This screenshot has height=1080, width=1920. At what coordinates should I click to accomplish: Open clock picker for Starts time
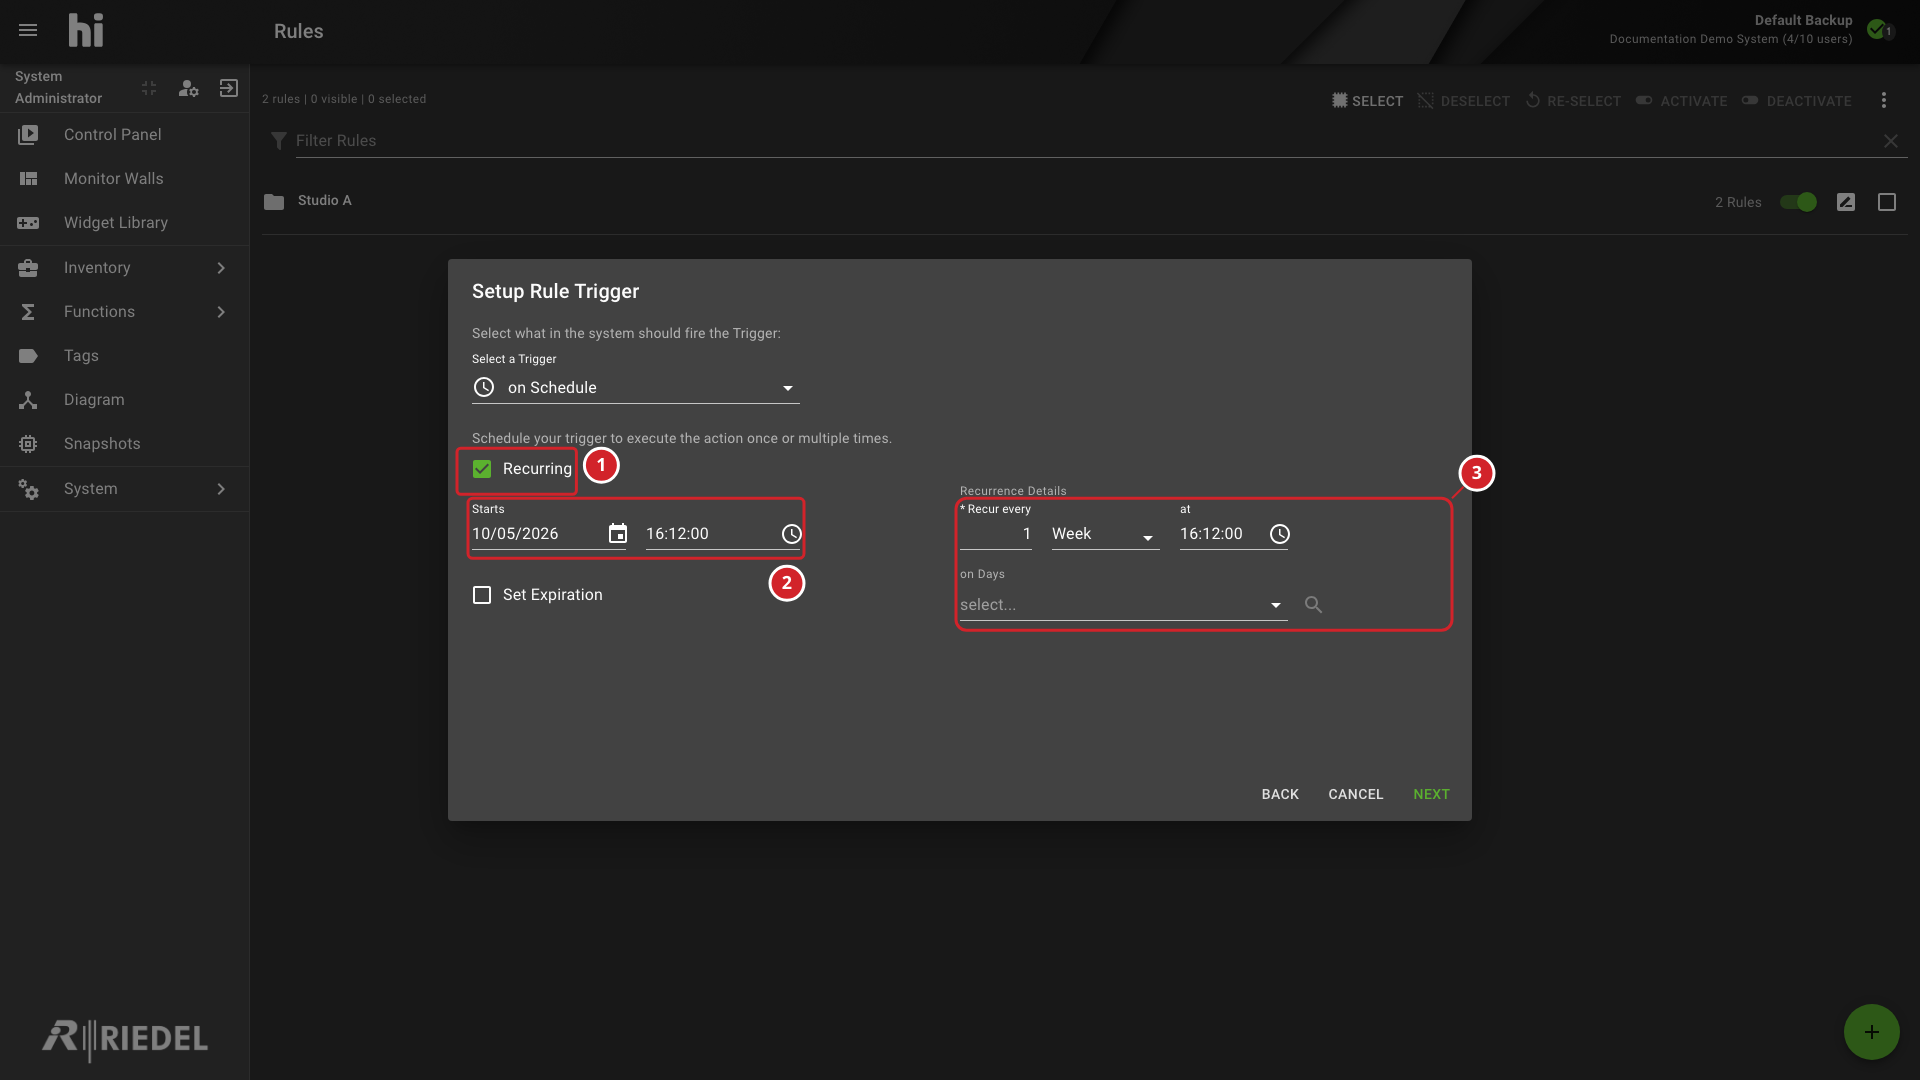(x=791, y=534)
